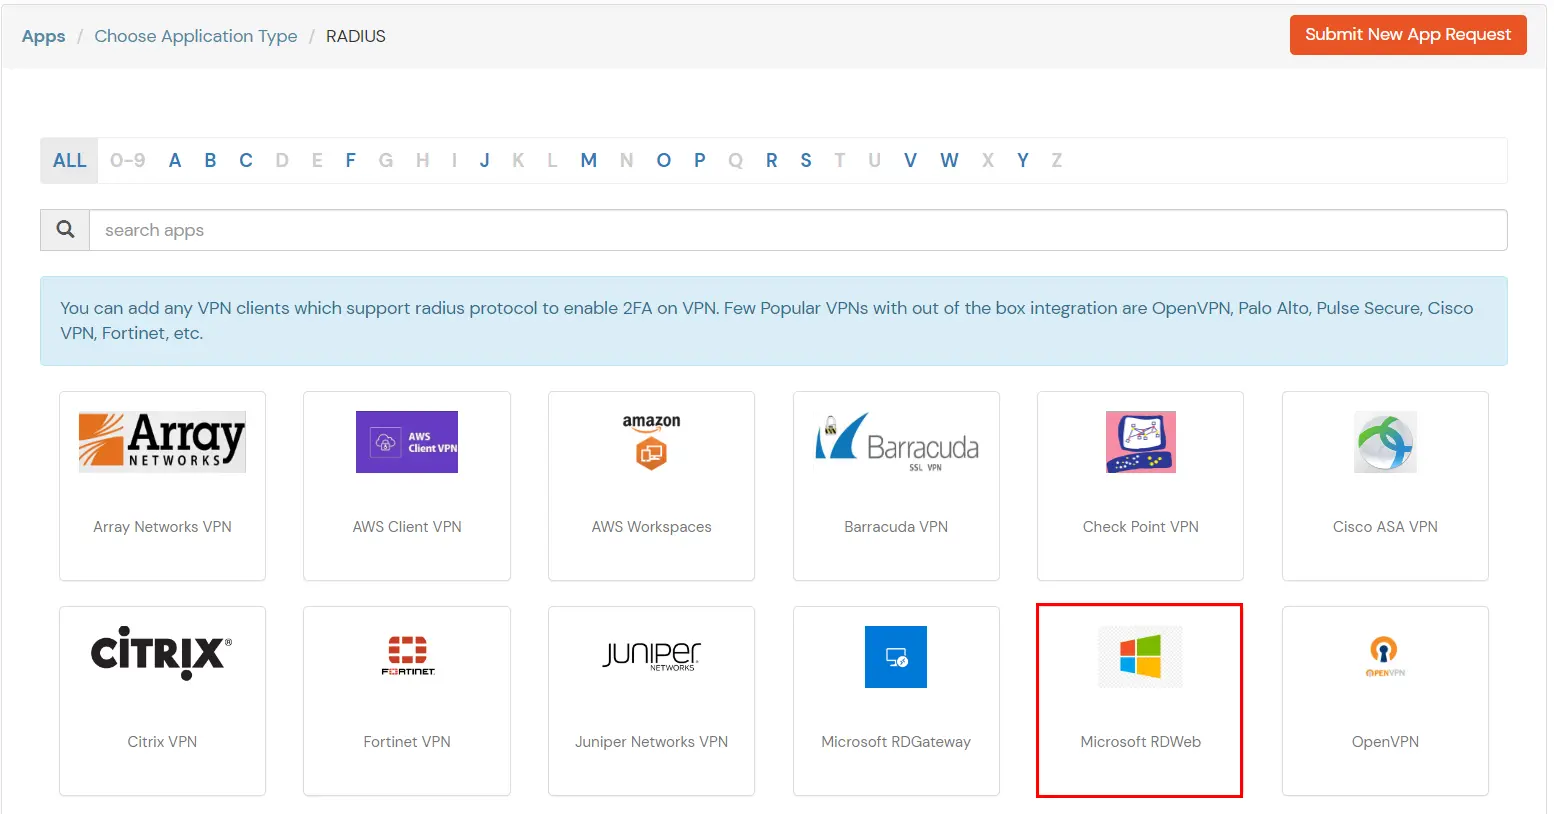Select the Citrix VPN label
Screen dimensions: 1554x814
tap(162, 742)
